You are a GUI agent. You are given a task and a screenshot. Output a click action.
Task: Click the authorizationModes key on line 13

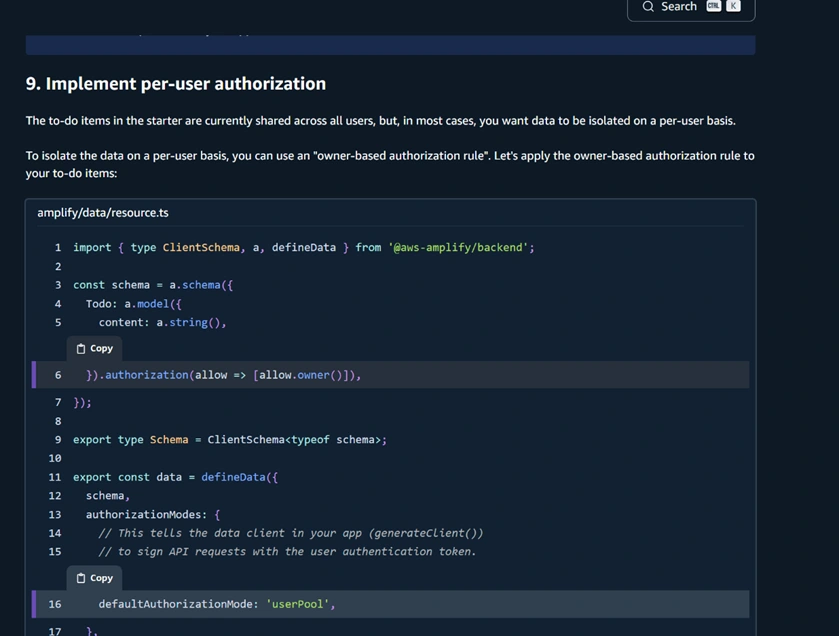point(146,515)
